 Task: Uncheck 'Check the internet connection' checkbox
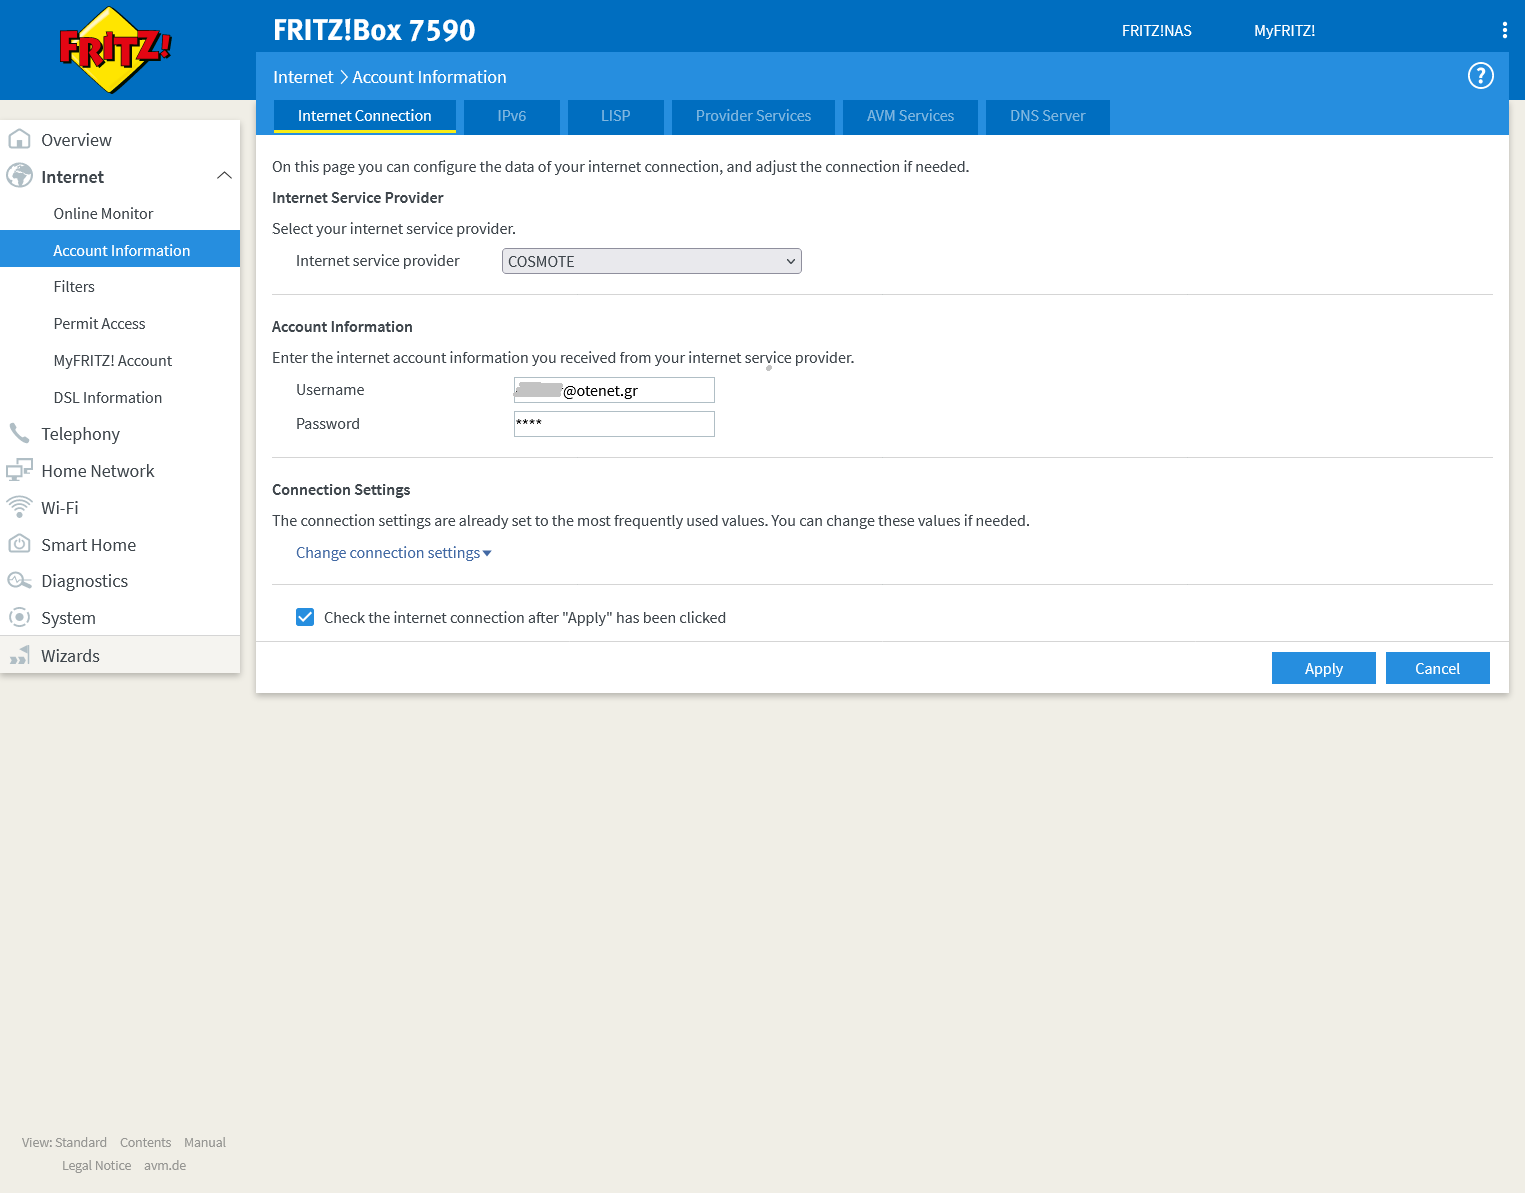click(x=305, y=617)
